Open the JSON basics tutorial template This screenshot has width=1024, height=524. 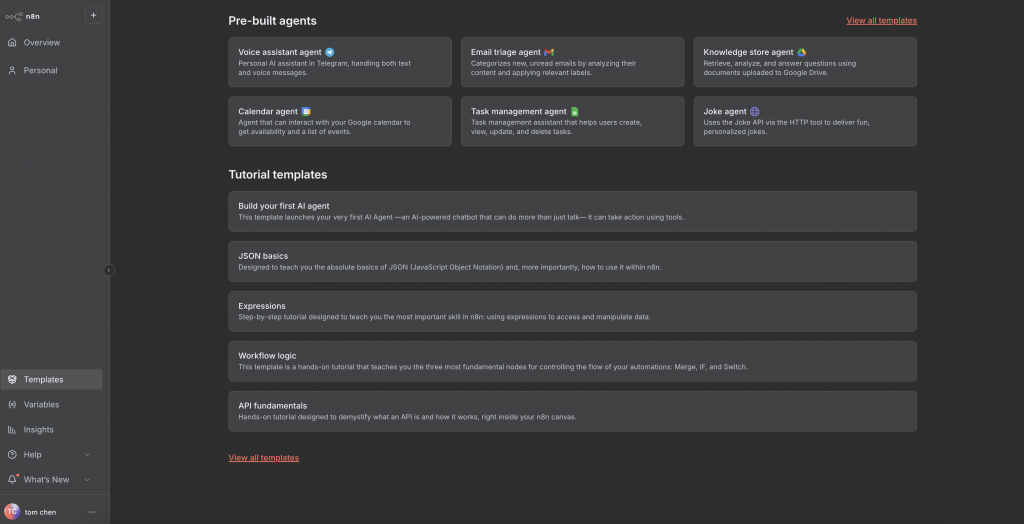coord(572,261)
